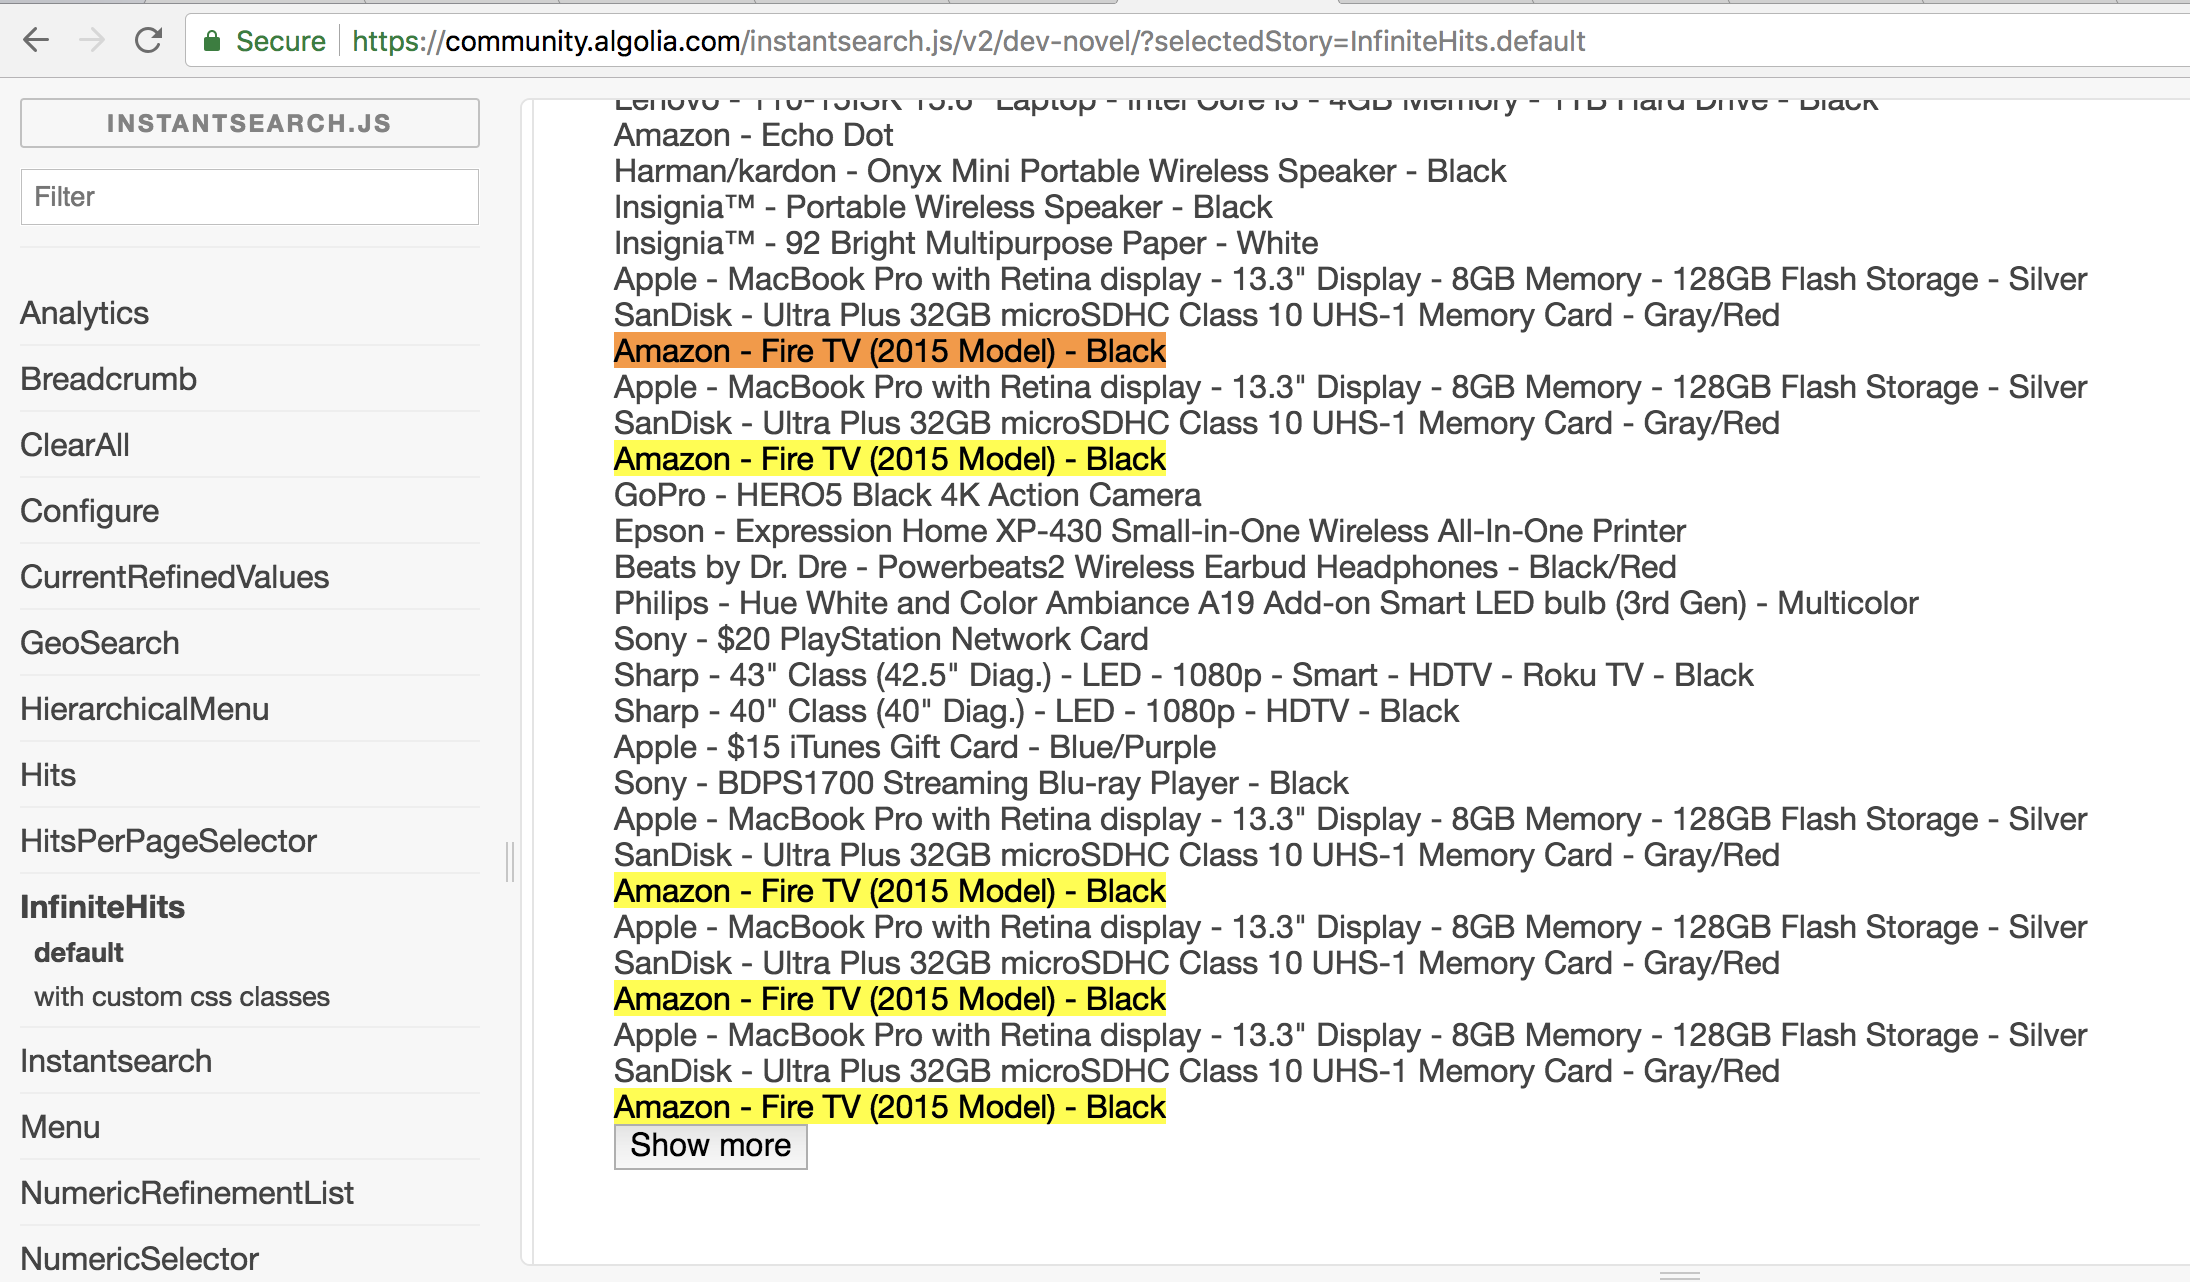The image size is (2190, 1282).
Task: Open HitsPerPageSelector in the sidebar
Action: (x=169, y=841)
